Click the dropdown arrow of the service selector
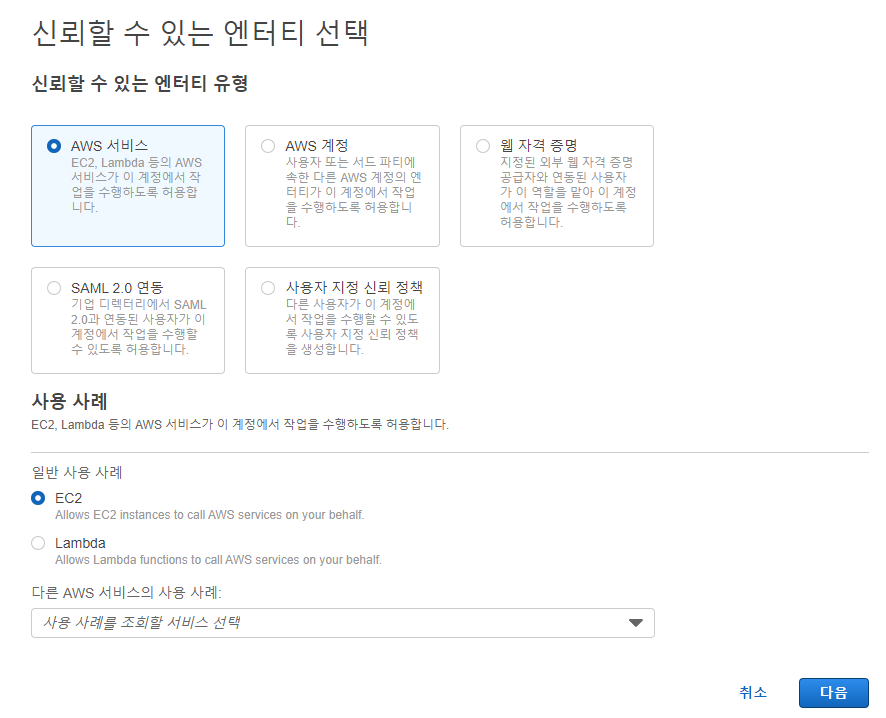This screenshot has width=886, height=718. (x=636, y=623)
